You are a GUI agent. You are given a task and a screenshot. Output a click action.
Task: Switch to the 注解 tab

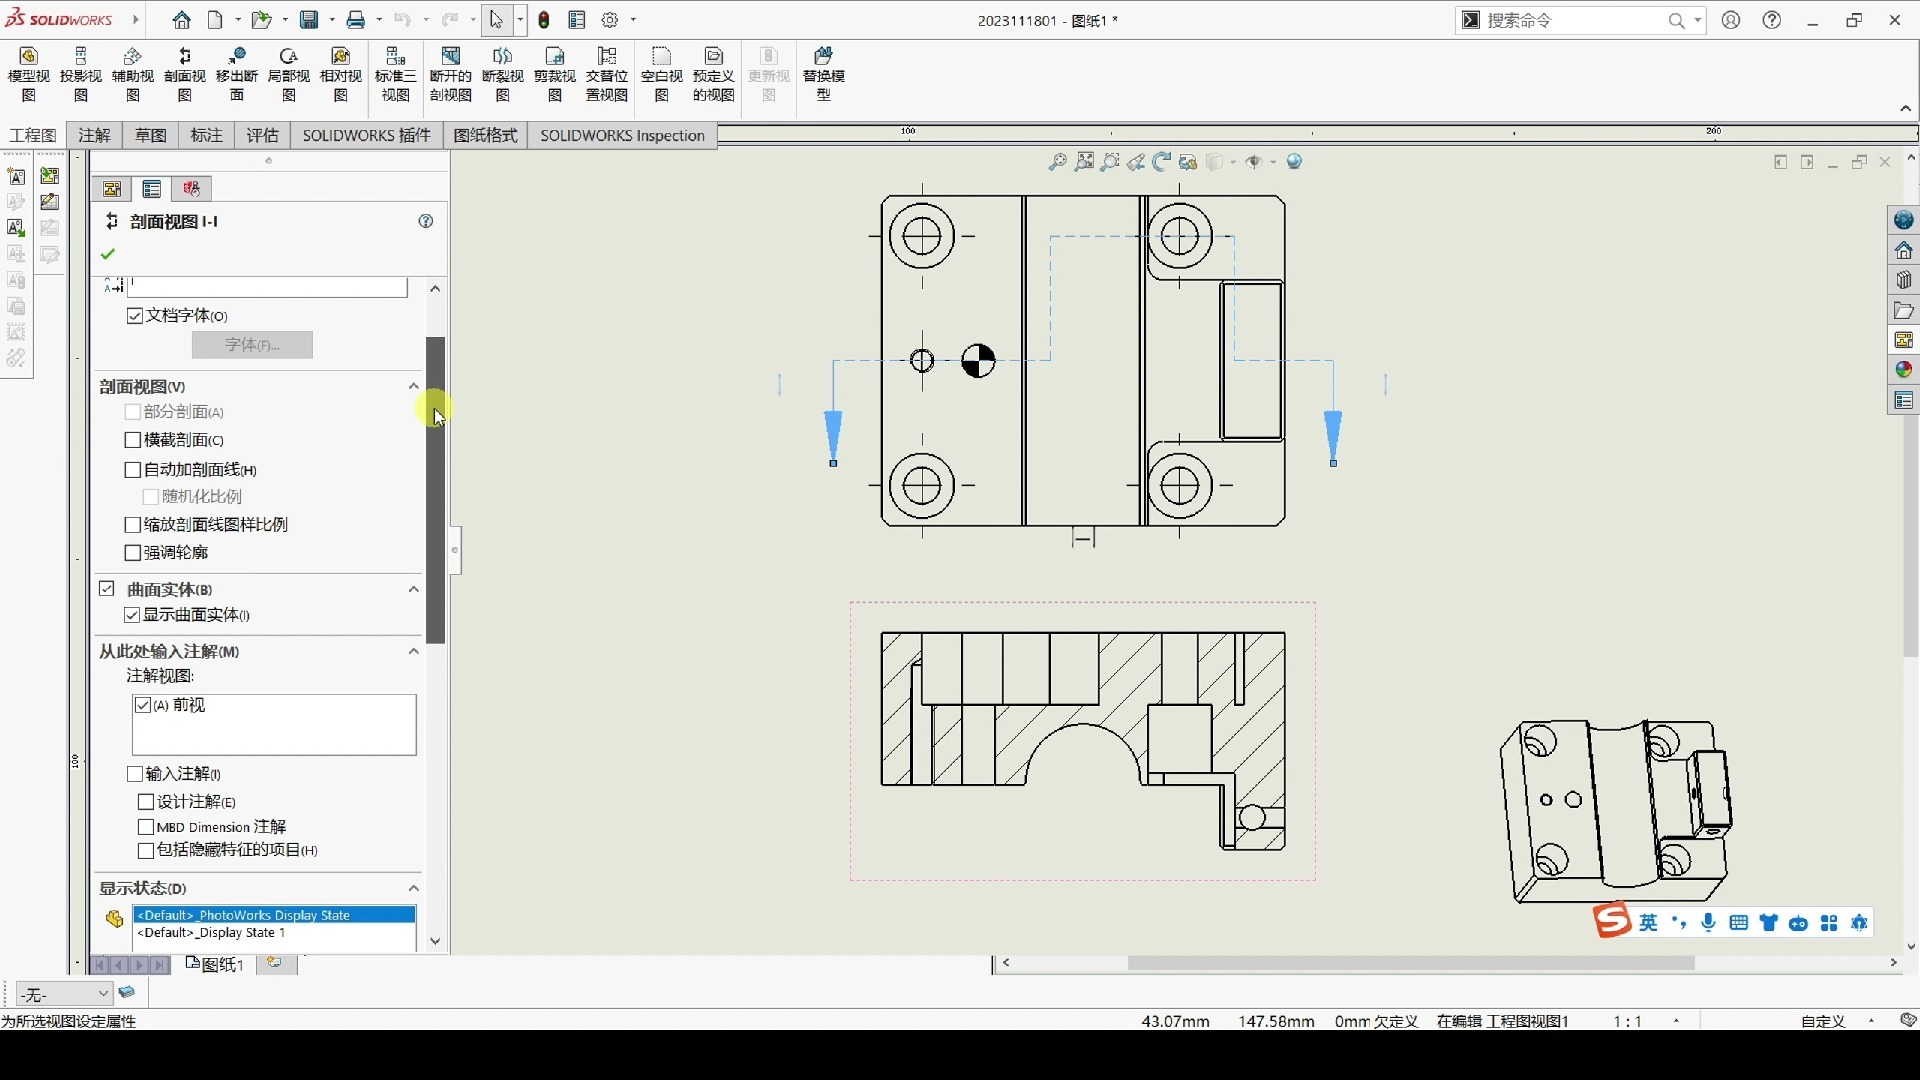pos(95,135)
